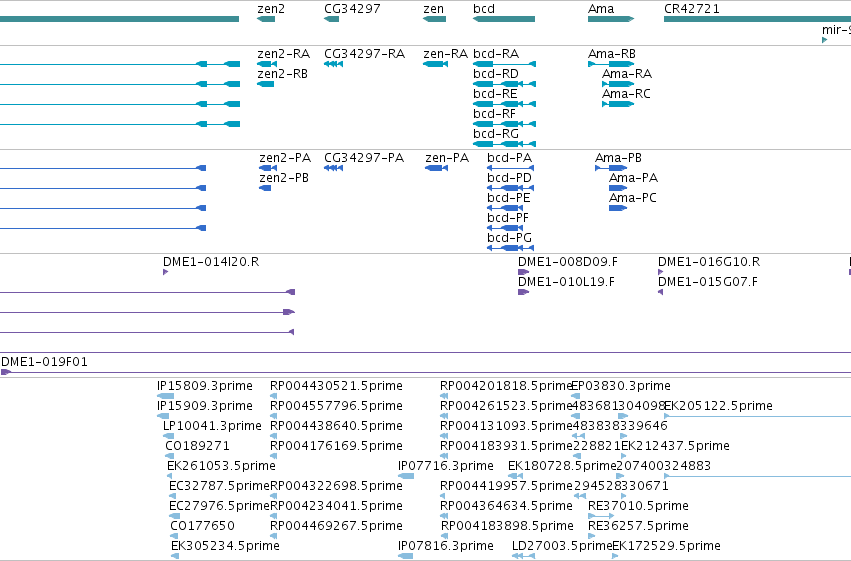Open EST label IP07816.3prime
Screen dimensions: 851x561
tap(446, 546)
